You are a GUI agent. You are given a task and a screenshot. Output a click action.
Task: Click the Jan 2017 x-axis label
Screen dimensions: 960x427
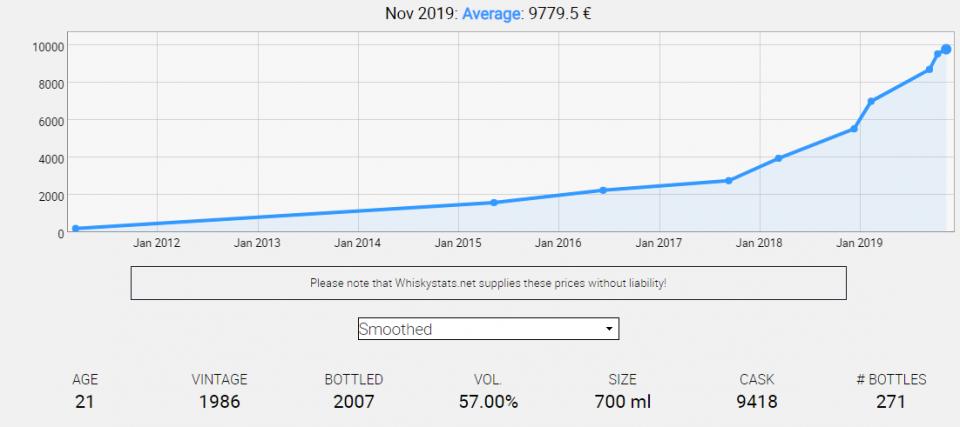click(x=658, y=242)
